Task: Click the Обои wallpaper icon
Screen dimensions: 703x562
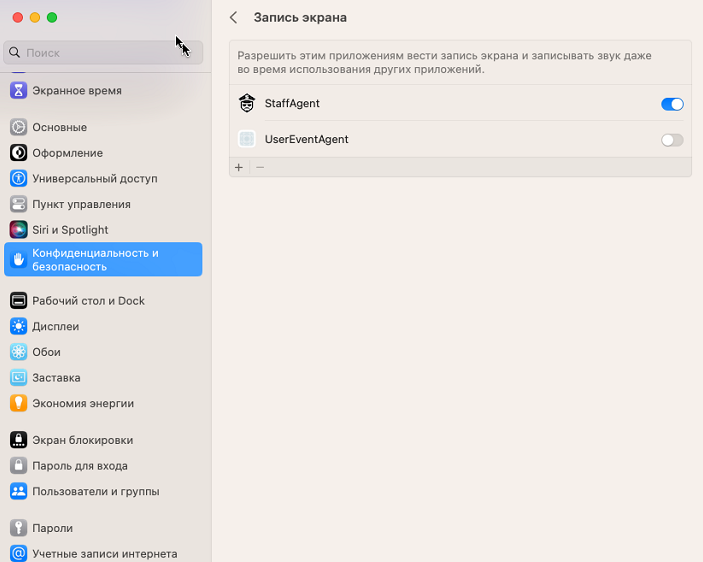Action: tap(18, 352)
